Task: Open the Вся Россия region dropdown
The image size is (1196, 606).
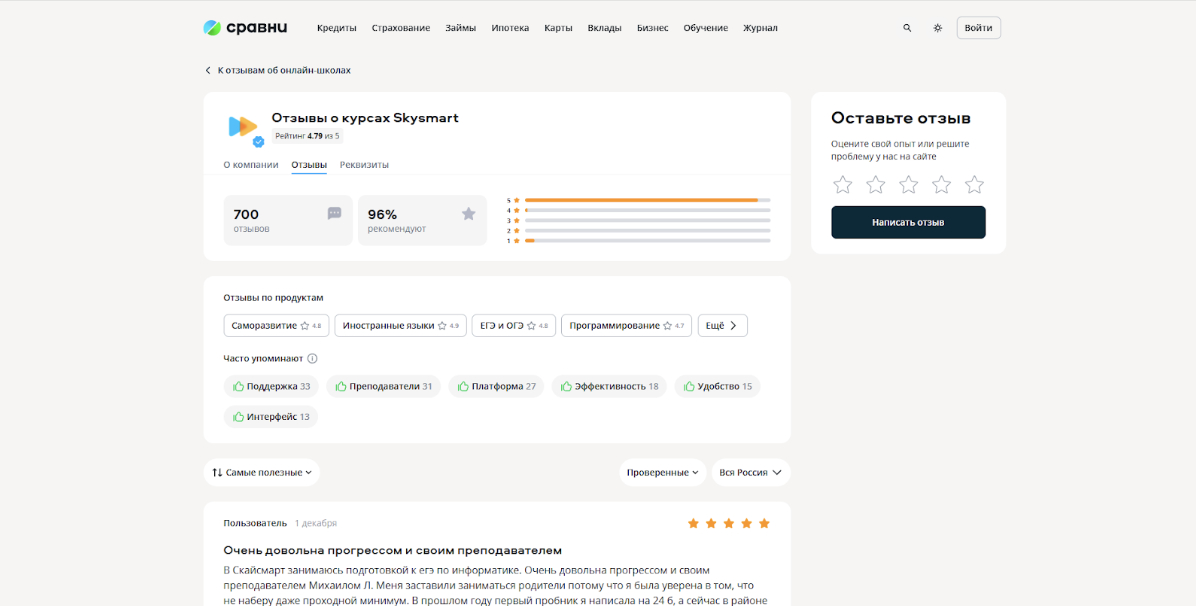Action: pyautogui.click(x=751, y=472)
